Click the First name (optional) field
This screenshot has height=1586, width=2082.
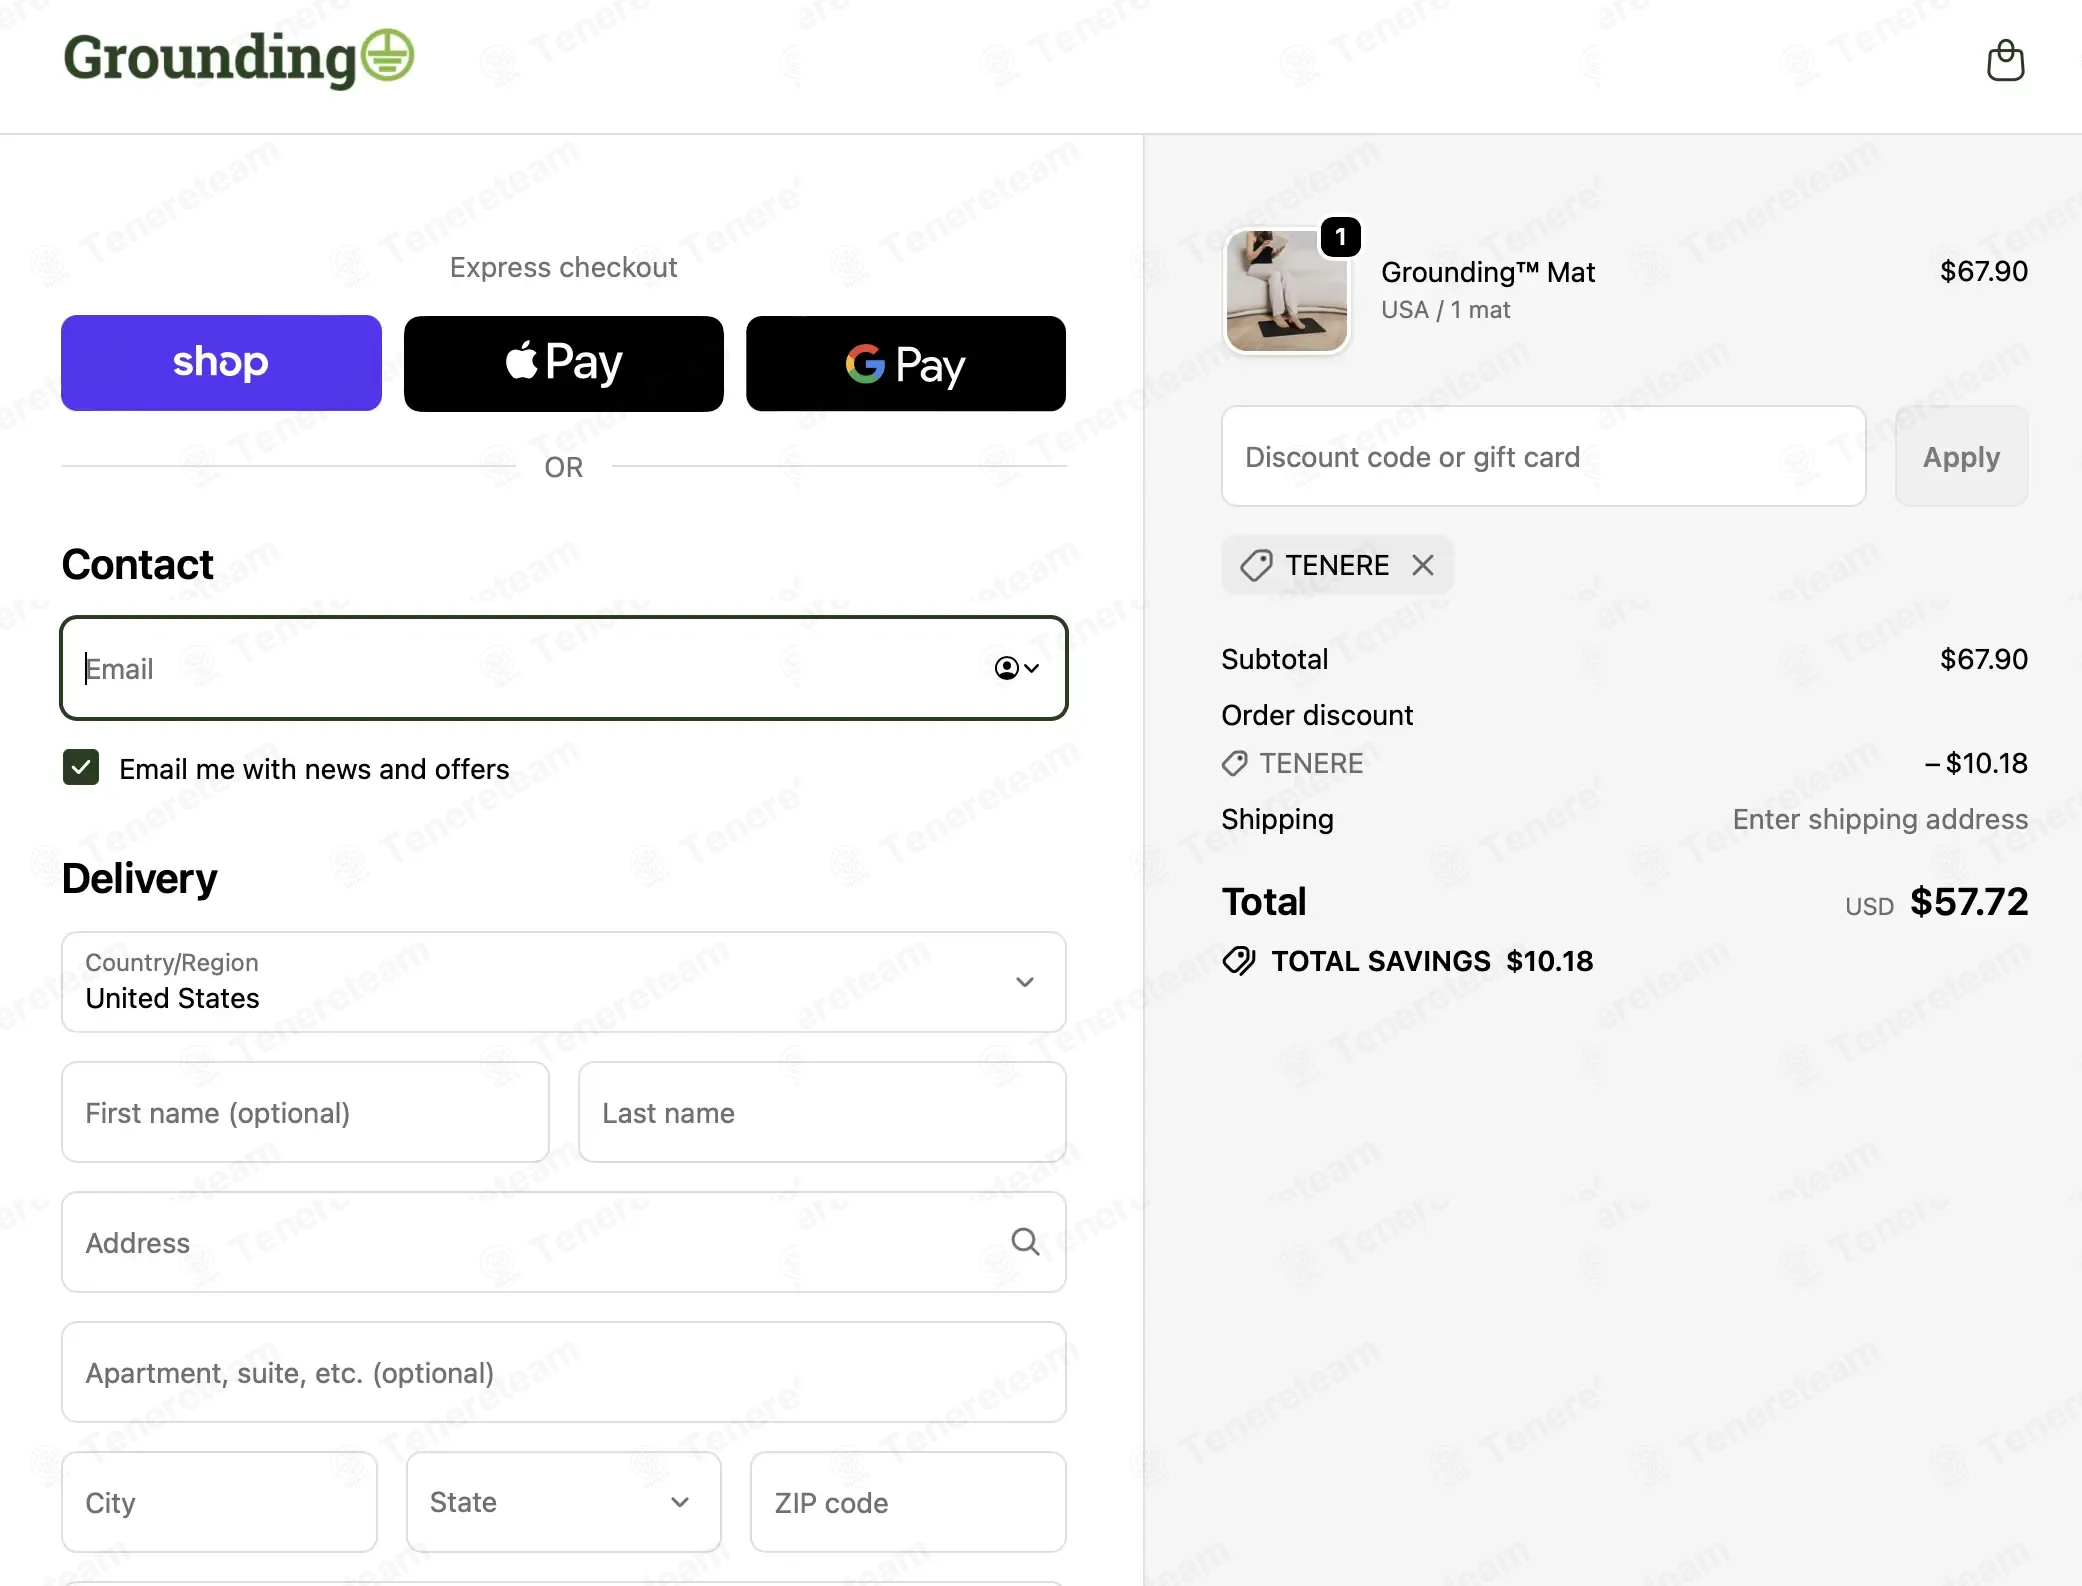(305, 1112)
